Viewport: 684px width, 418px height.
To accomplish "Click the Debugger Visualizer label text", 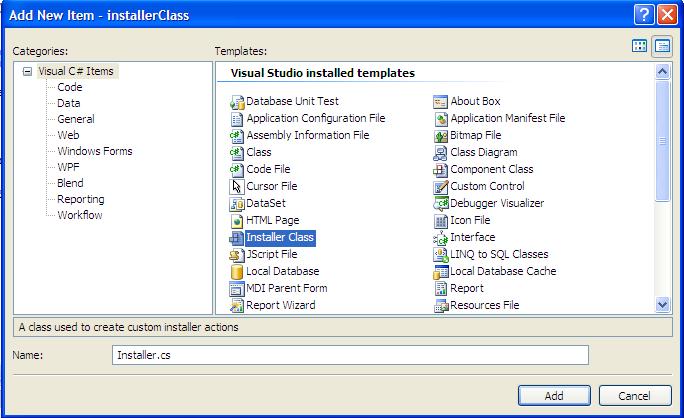I will [497, 203].
